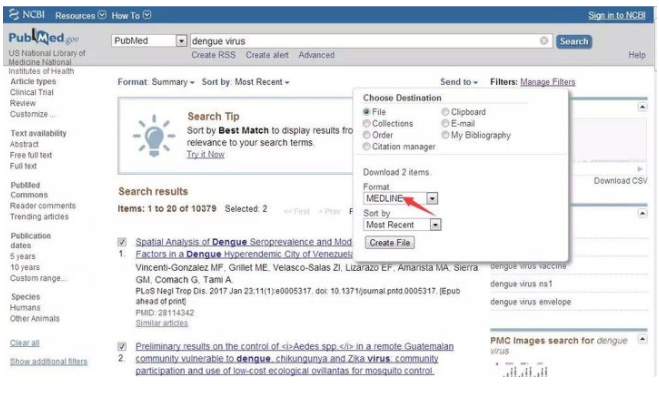Open Spatial Analysis of Dengue Seroprevalence article
This screenshot has width=659, height=395.
point(244,248)
